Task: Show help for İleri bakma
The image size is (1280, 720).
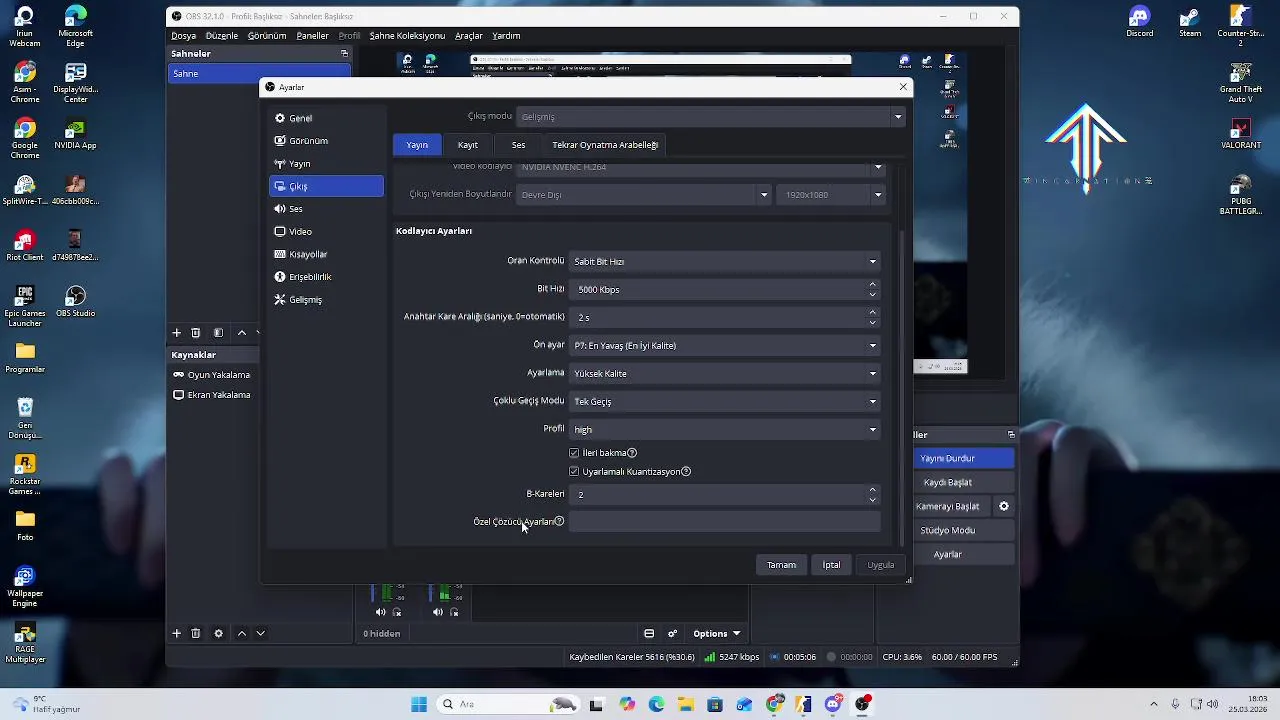Action: (631, 453)
